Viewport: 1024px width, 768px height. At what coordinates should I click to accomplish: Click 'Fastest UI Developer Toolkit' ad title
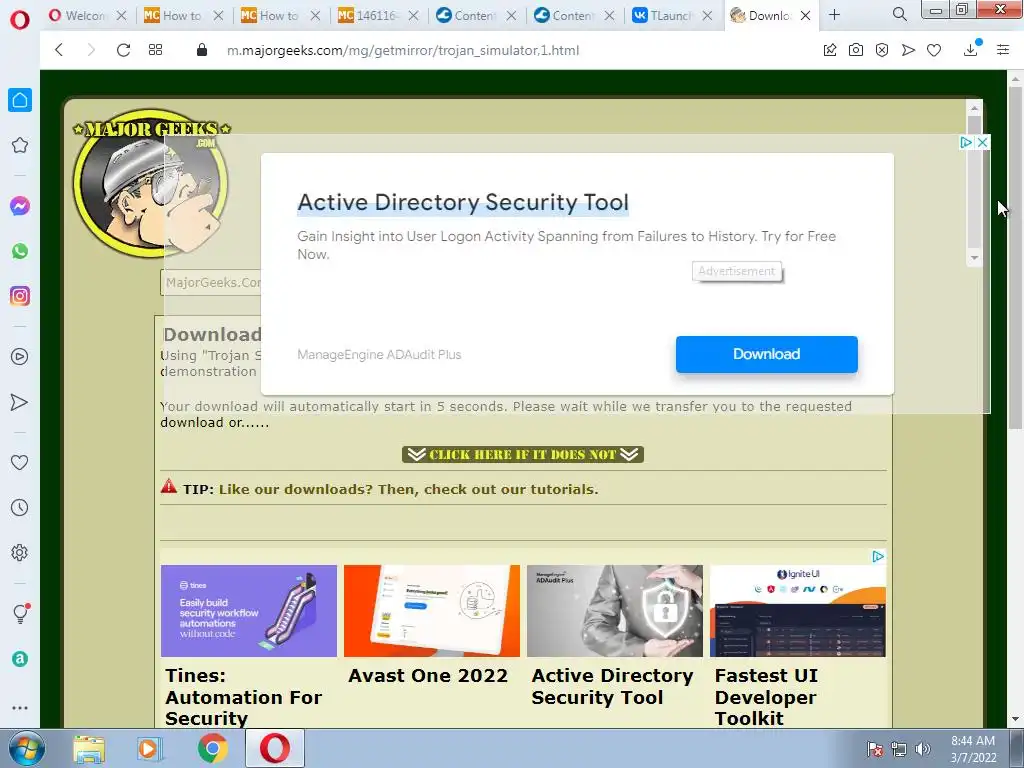coord(766,697)
